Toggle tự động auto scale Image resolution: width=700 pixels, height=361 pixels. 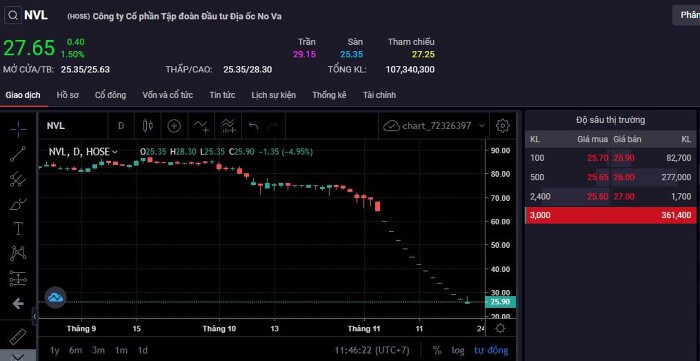pos(491,350)
